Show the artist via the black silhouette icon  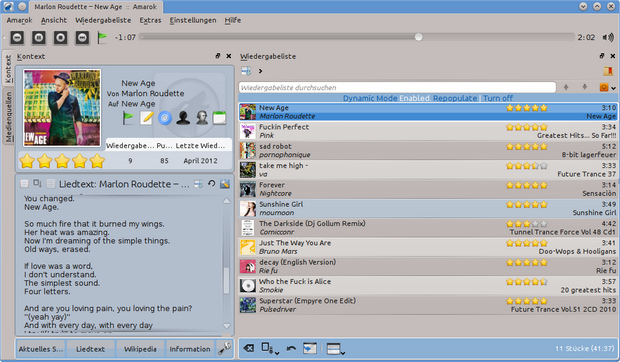coord(183,118)
